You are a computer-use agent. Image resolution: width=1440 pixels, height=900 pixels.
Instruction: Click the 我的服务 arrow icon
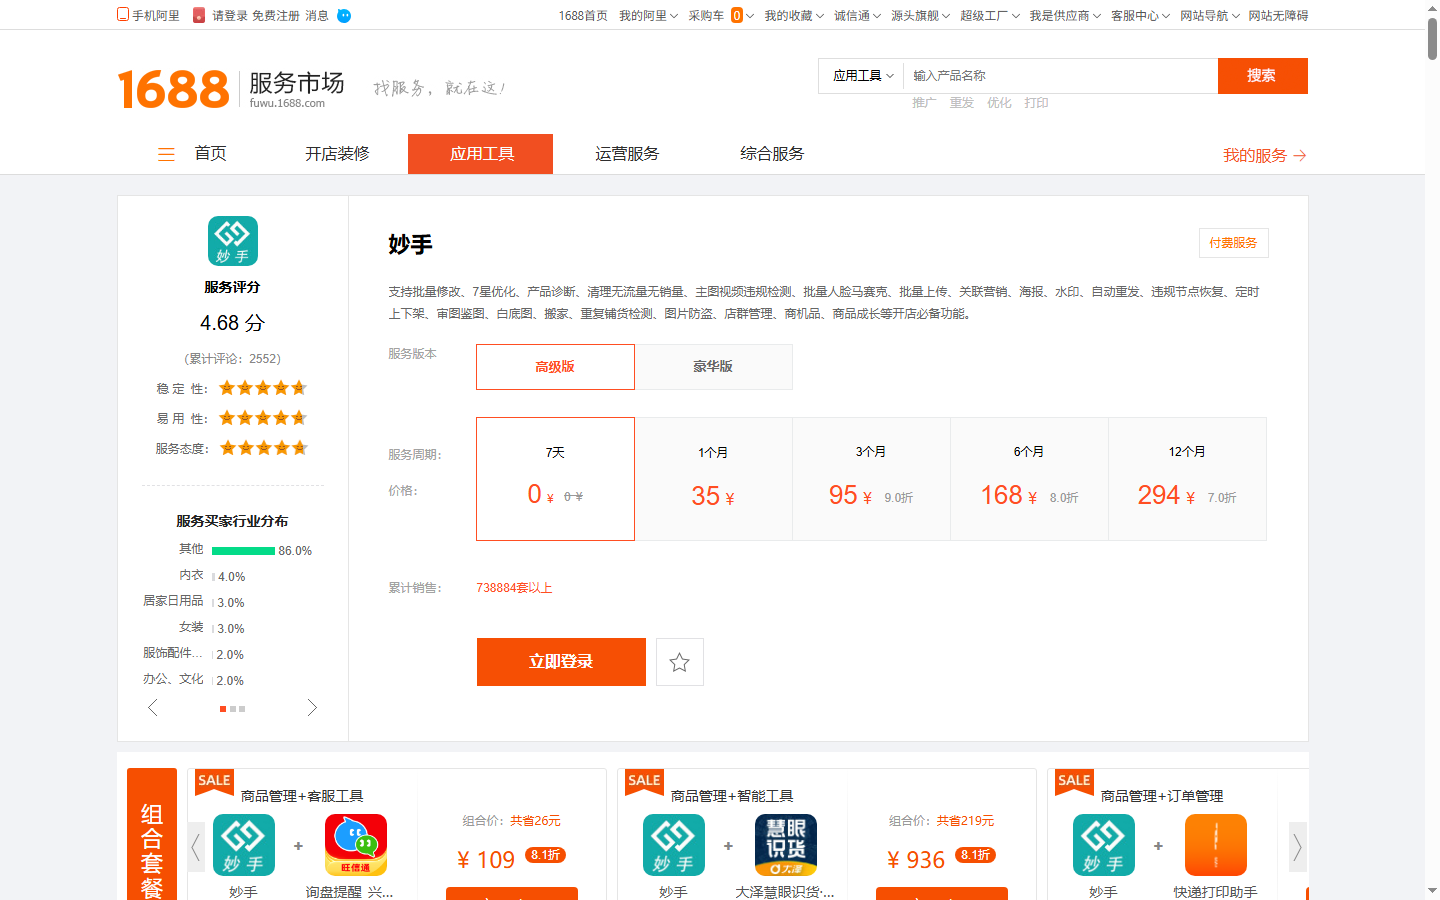tap(1300, 156)
